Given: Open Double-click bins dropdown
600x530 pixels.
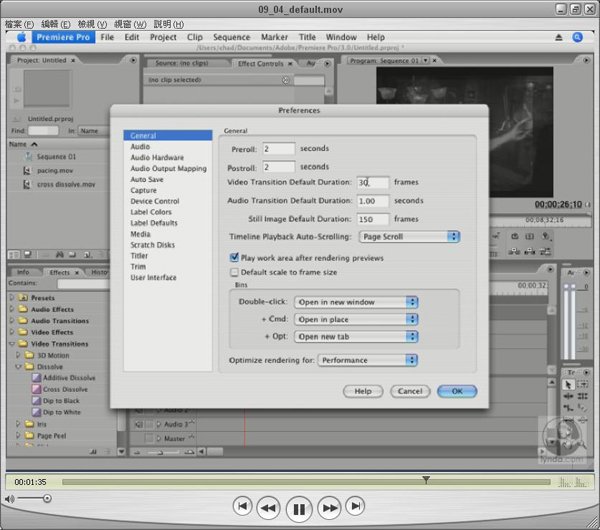Looking at the screenshot, I should click(356, 302).
